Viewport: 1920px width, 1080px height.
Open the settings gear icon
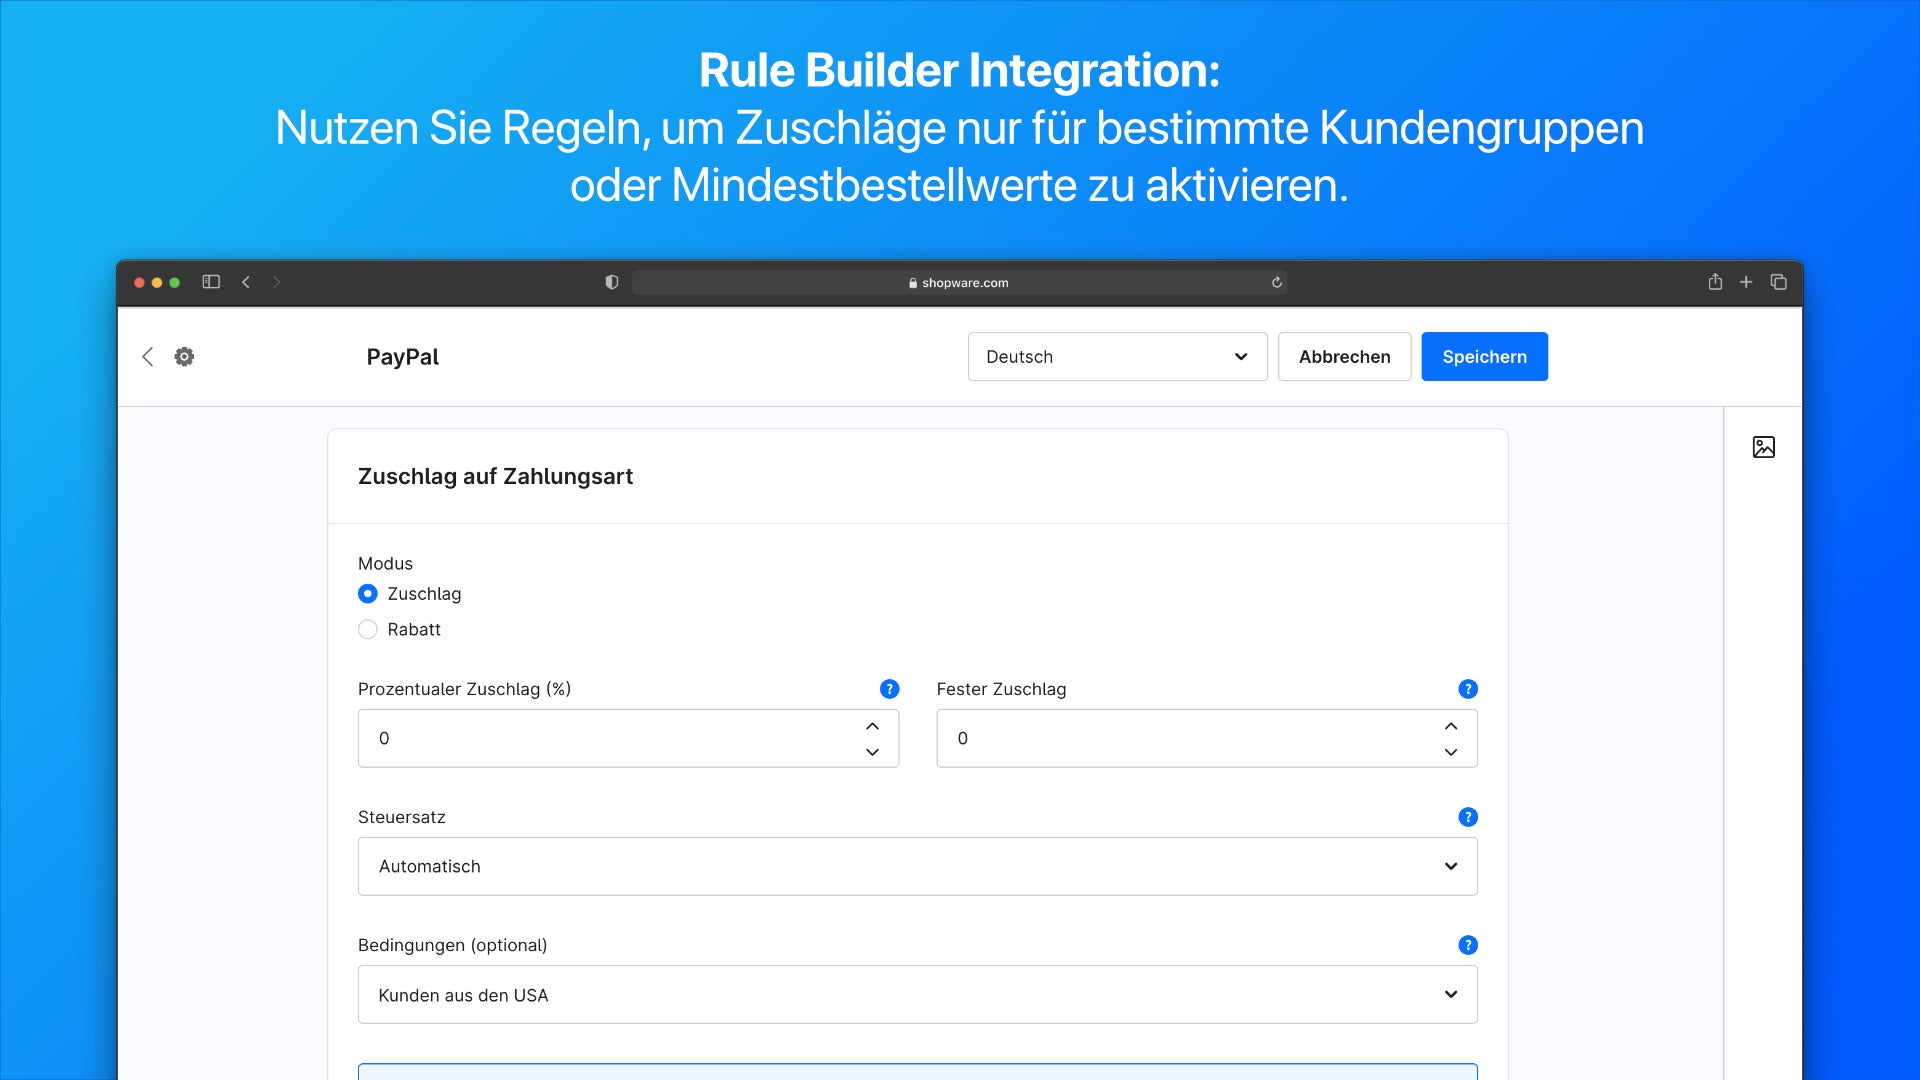click(184, 357)
